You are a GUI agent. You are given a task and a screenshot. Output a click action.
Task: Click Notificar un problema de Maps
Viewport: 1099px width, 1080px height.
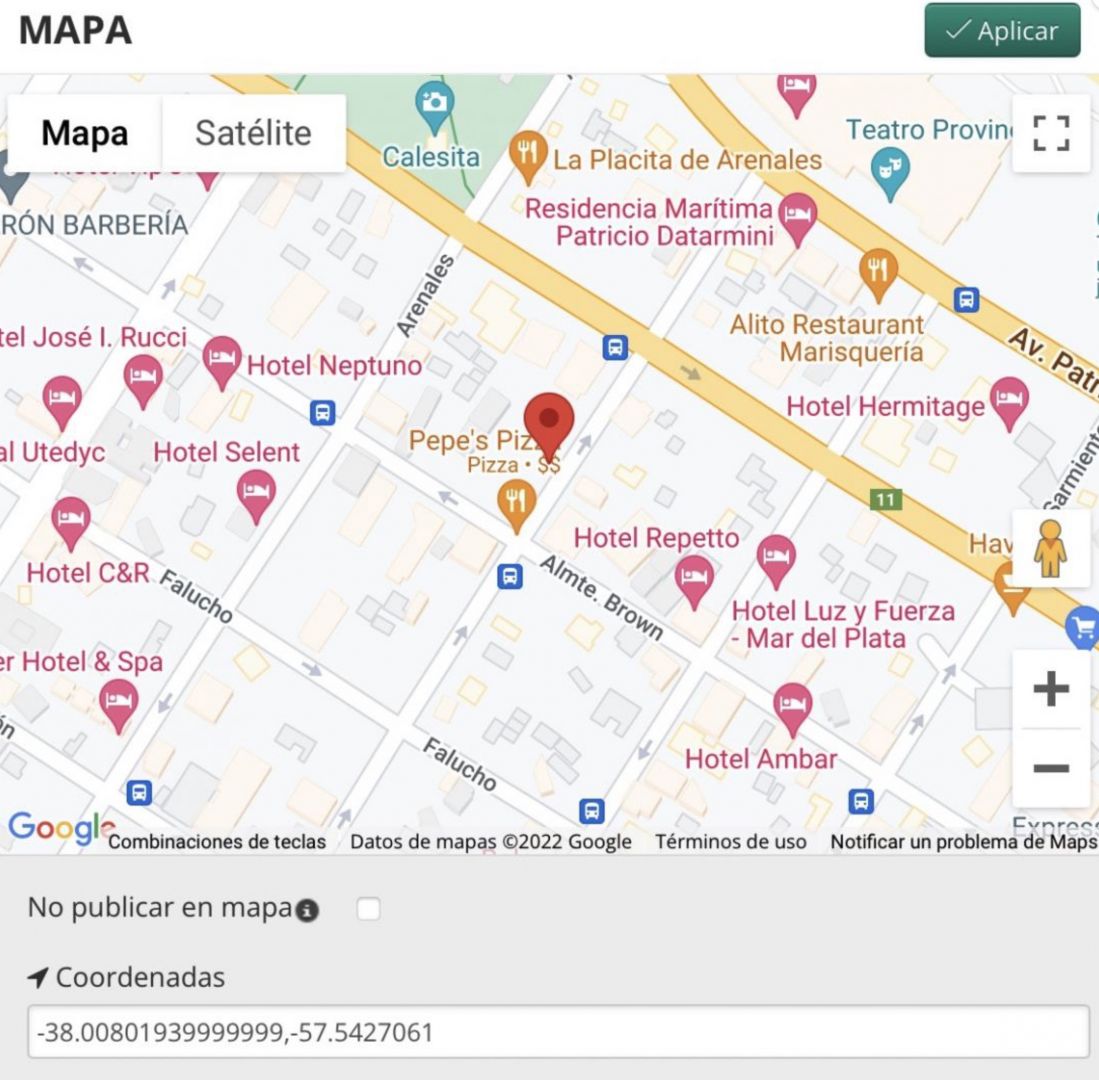pyautogui.click(x=963, y=842)
